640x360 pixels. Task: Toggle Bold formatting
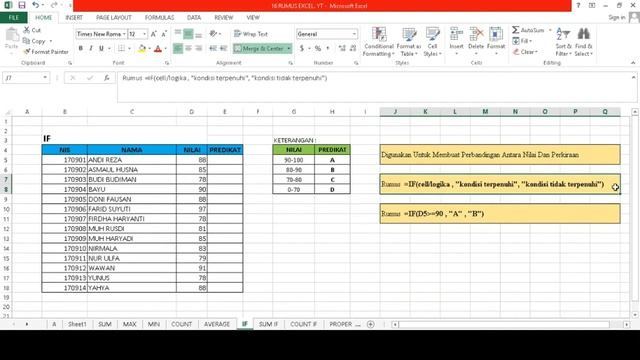pos(80,49)
